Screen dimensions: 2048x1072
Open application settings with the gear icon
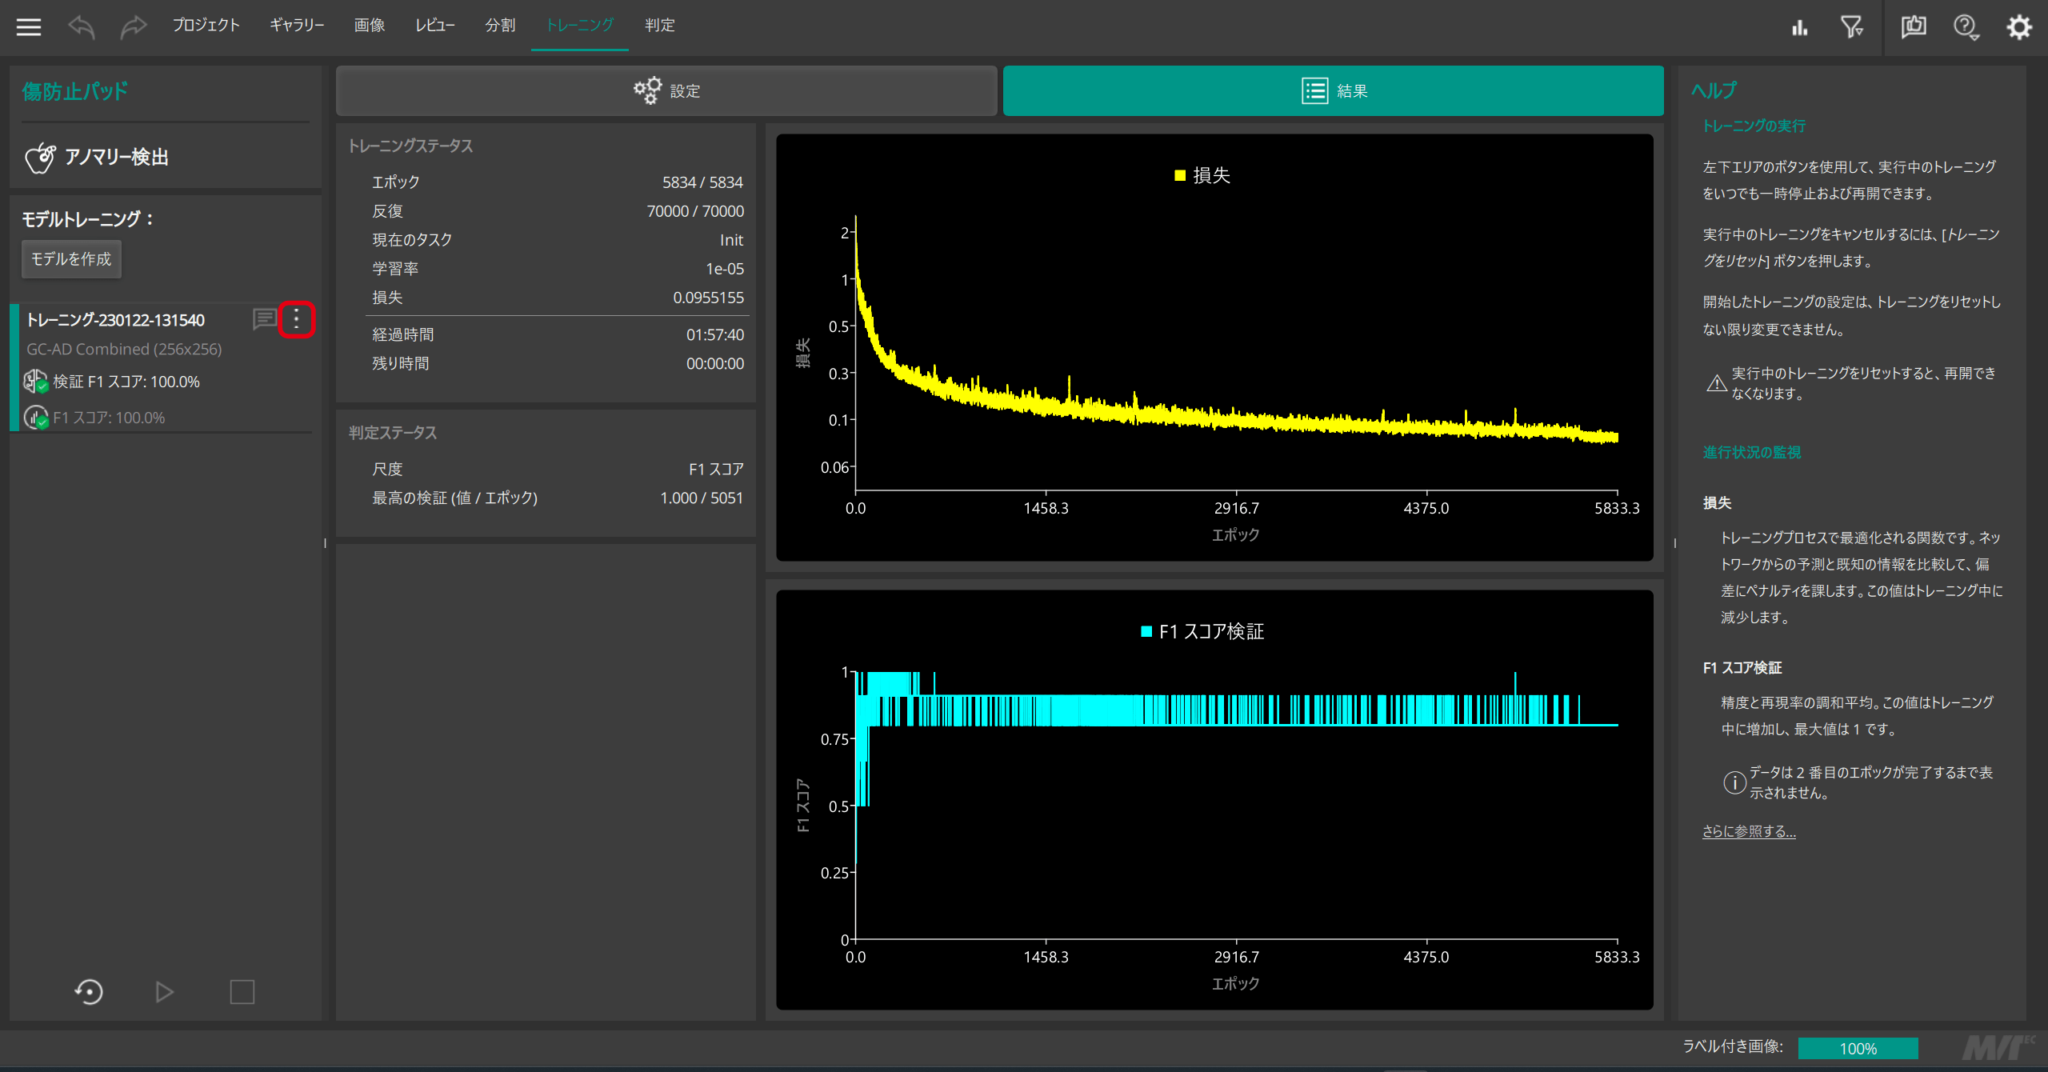click(x=2020, y=27)
